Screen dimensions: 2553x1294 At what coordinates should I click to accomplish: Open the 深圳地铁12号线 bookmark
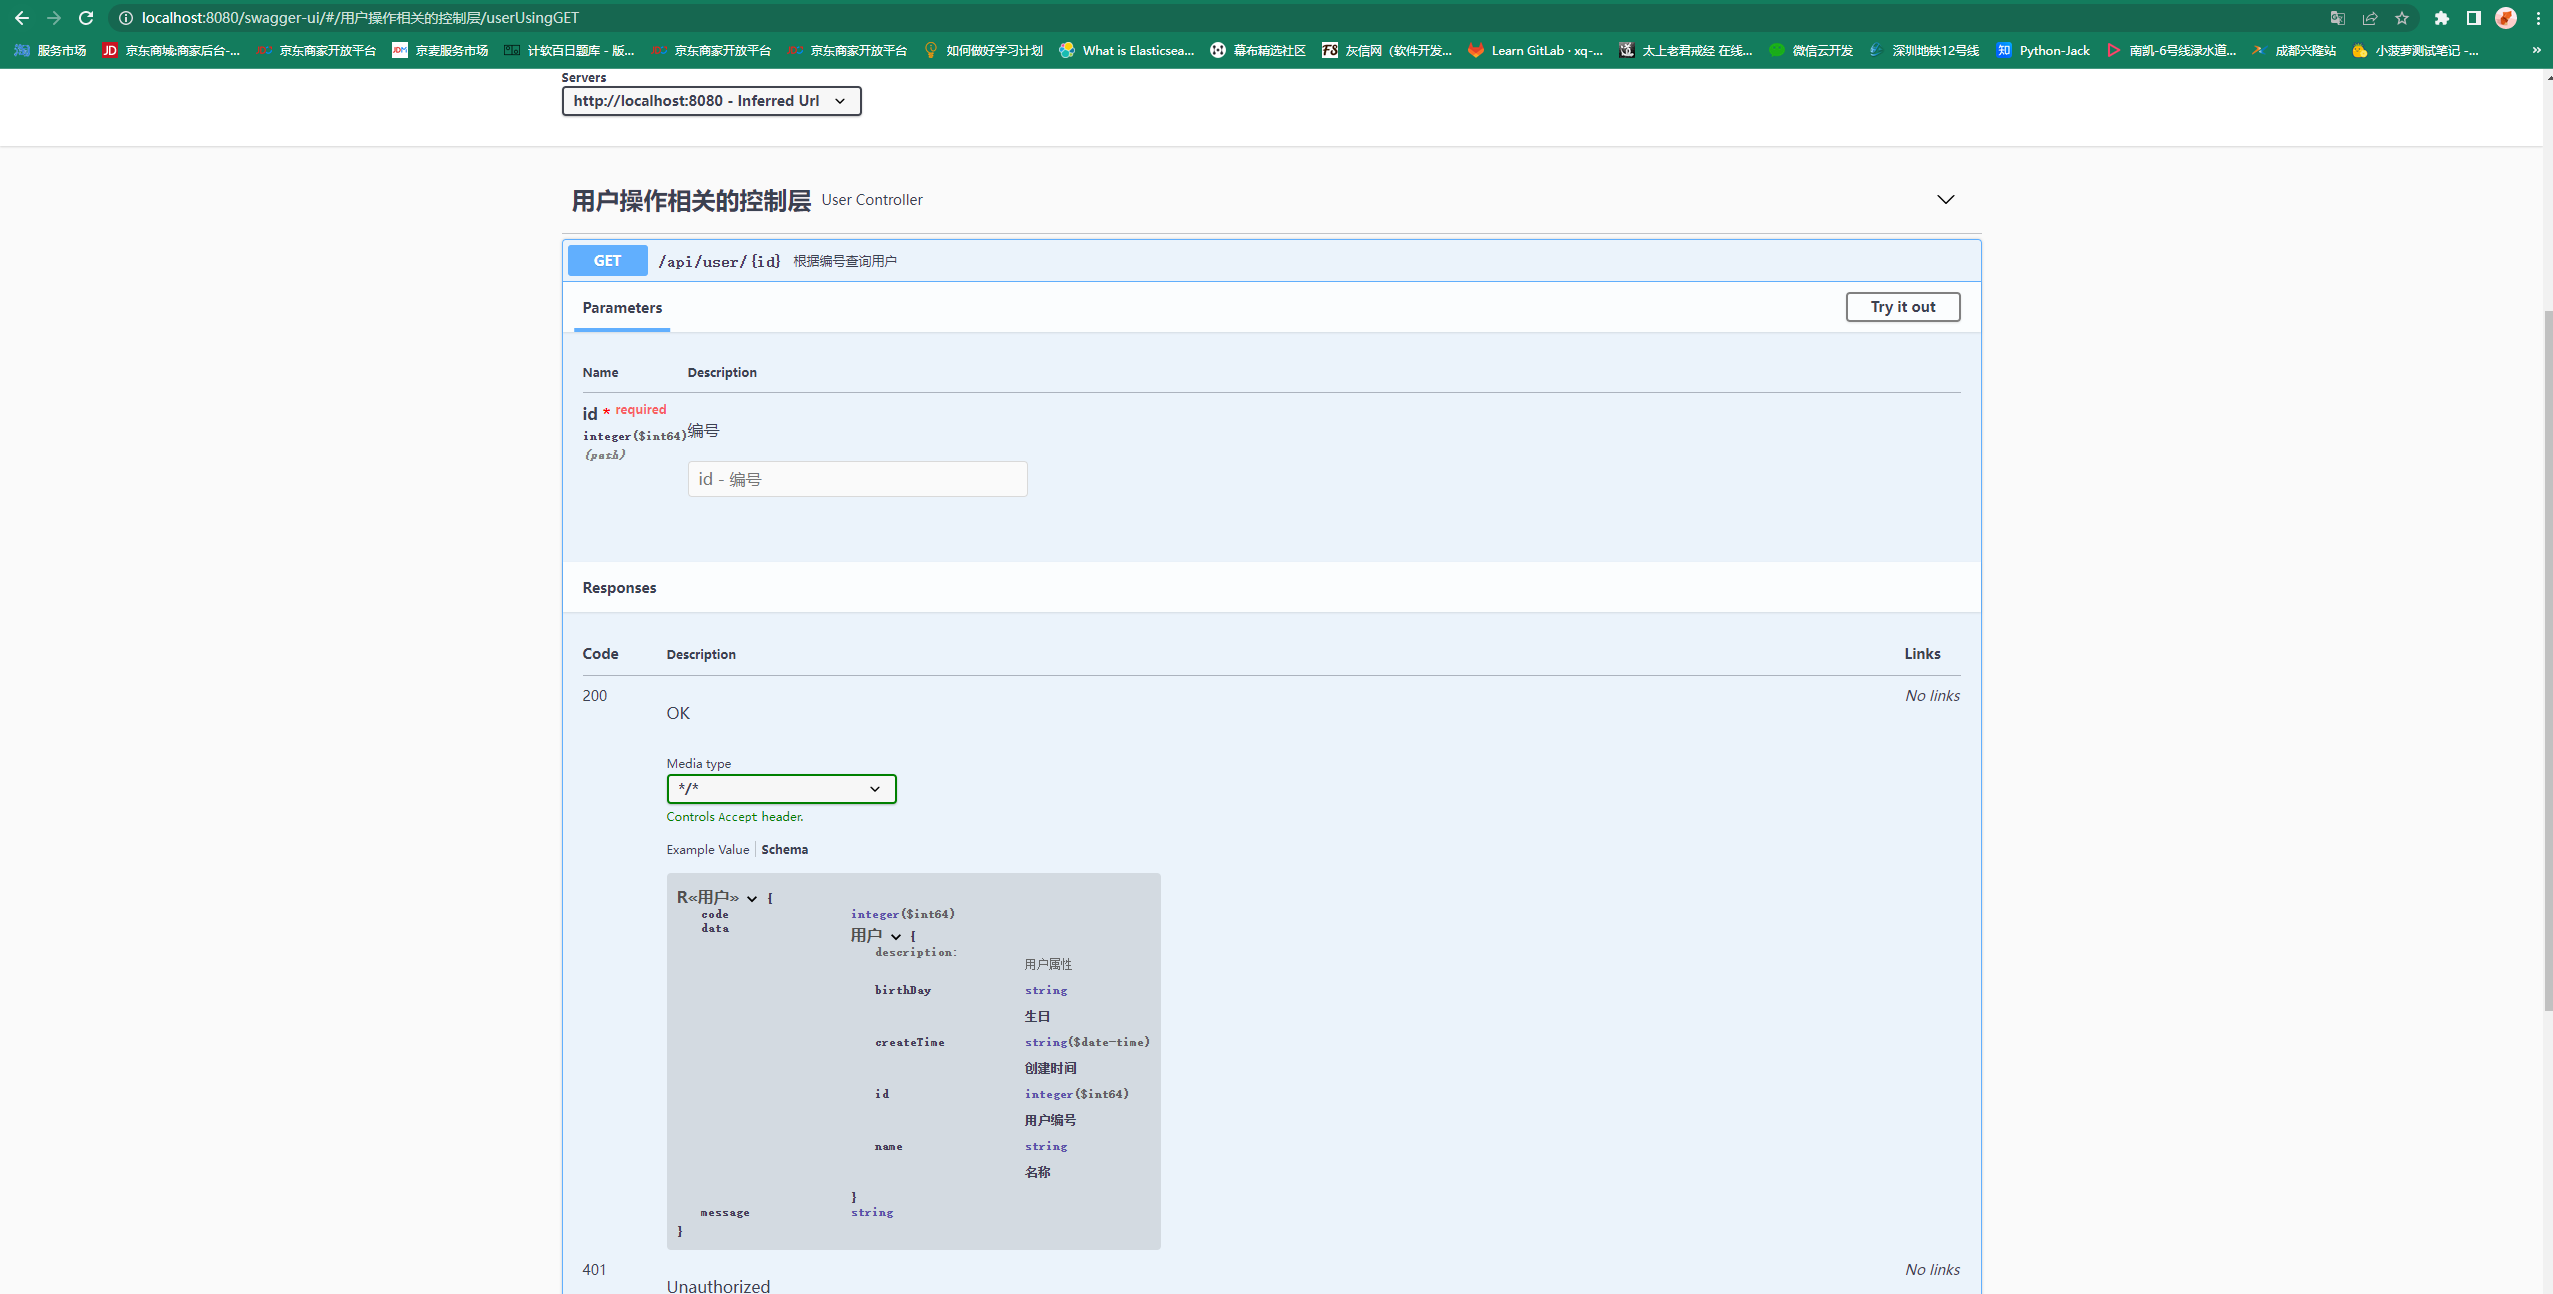[1924, 50]
